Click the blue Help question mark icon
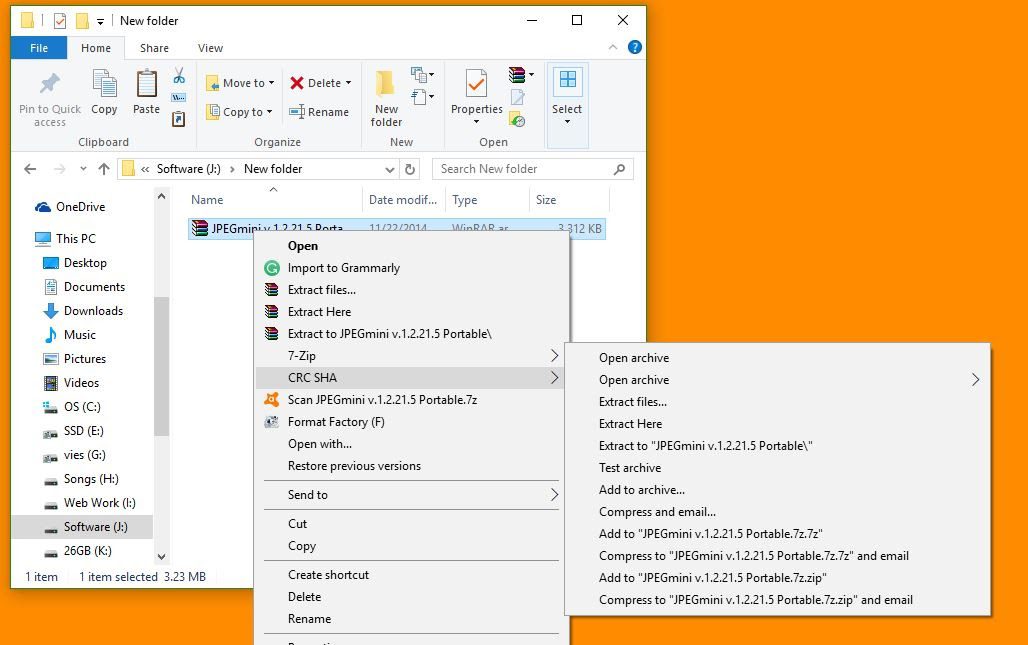This screenshot has height=645, width=1028. pos(635,47)
